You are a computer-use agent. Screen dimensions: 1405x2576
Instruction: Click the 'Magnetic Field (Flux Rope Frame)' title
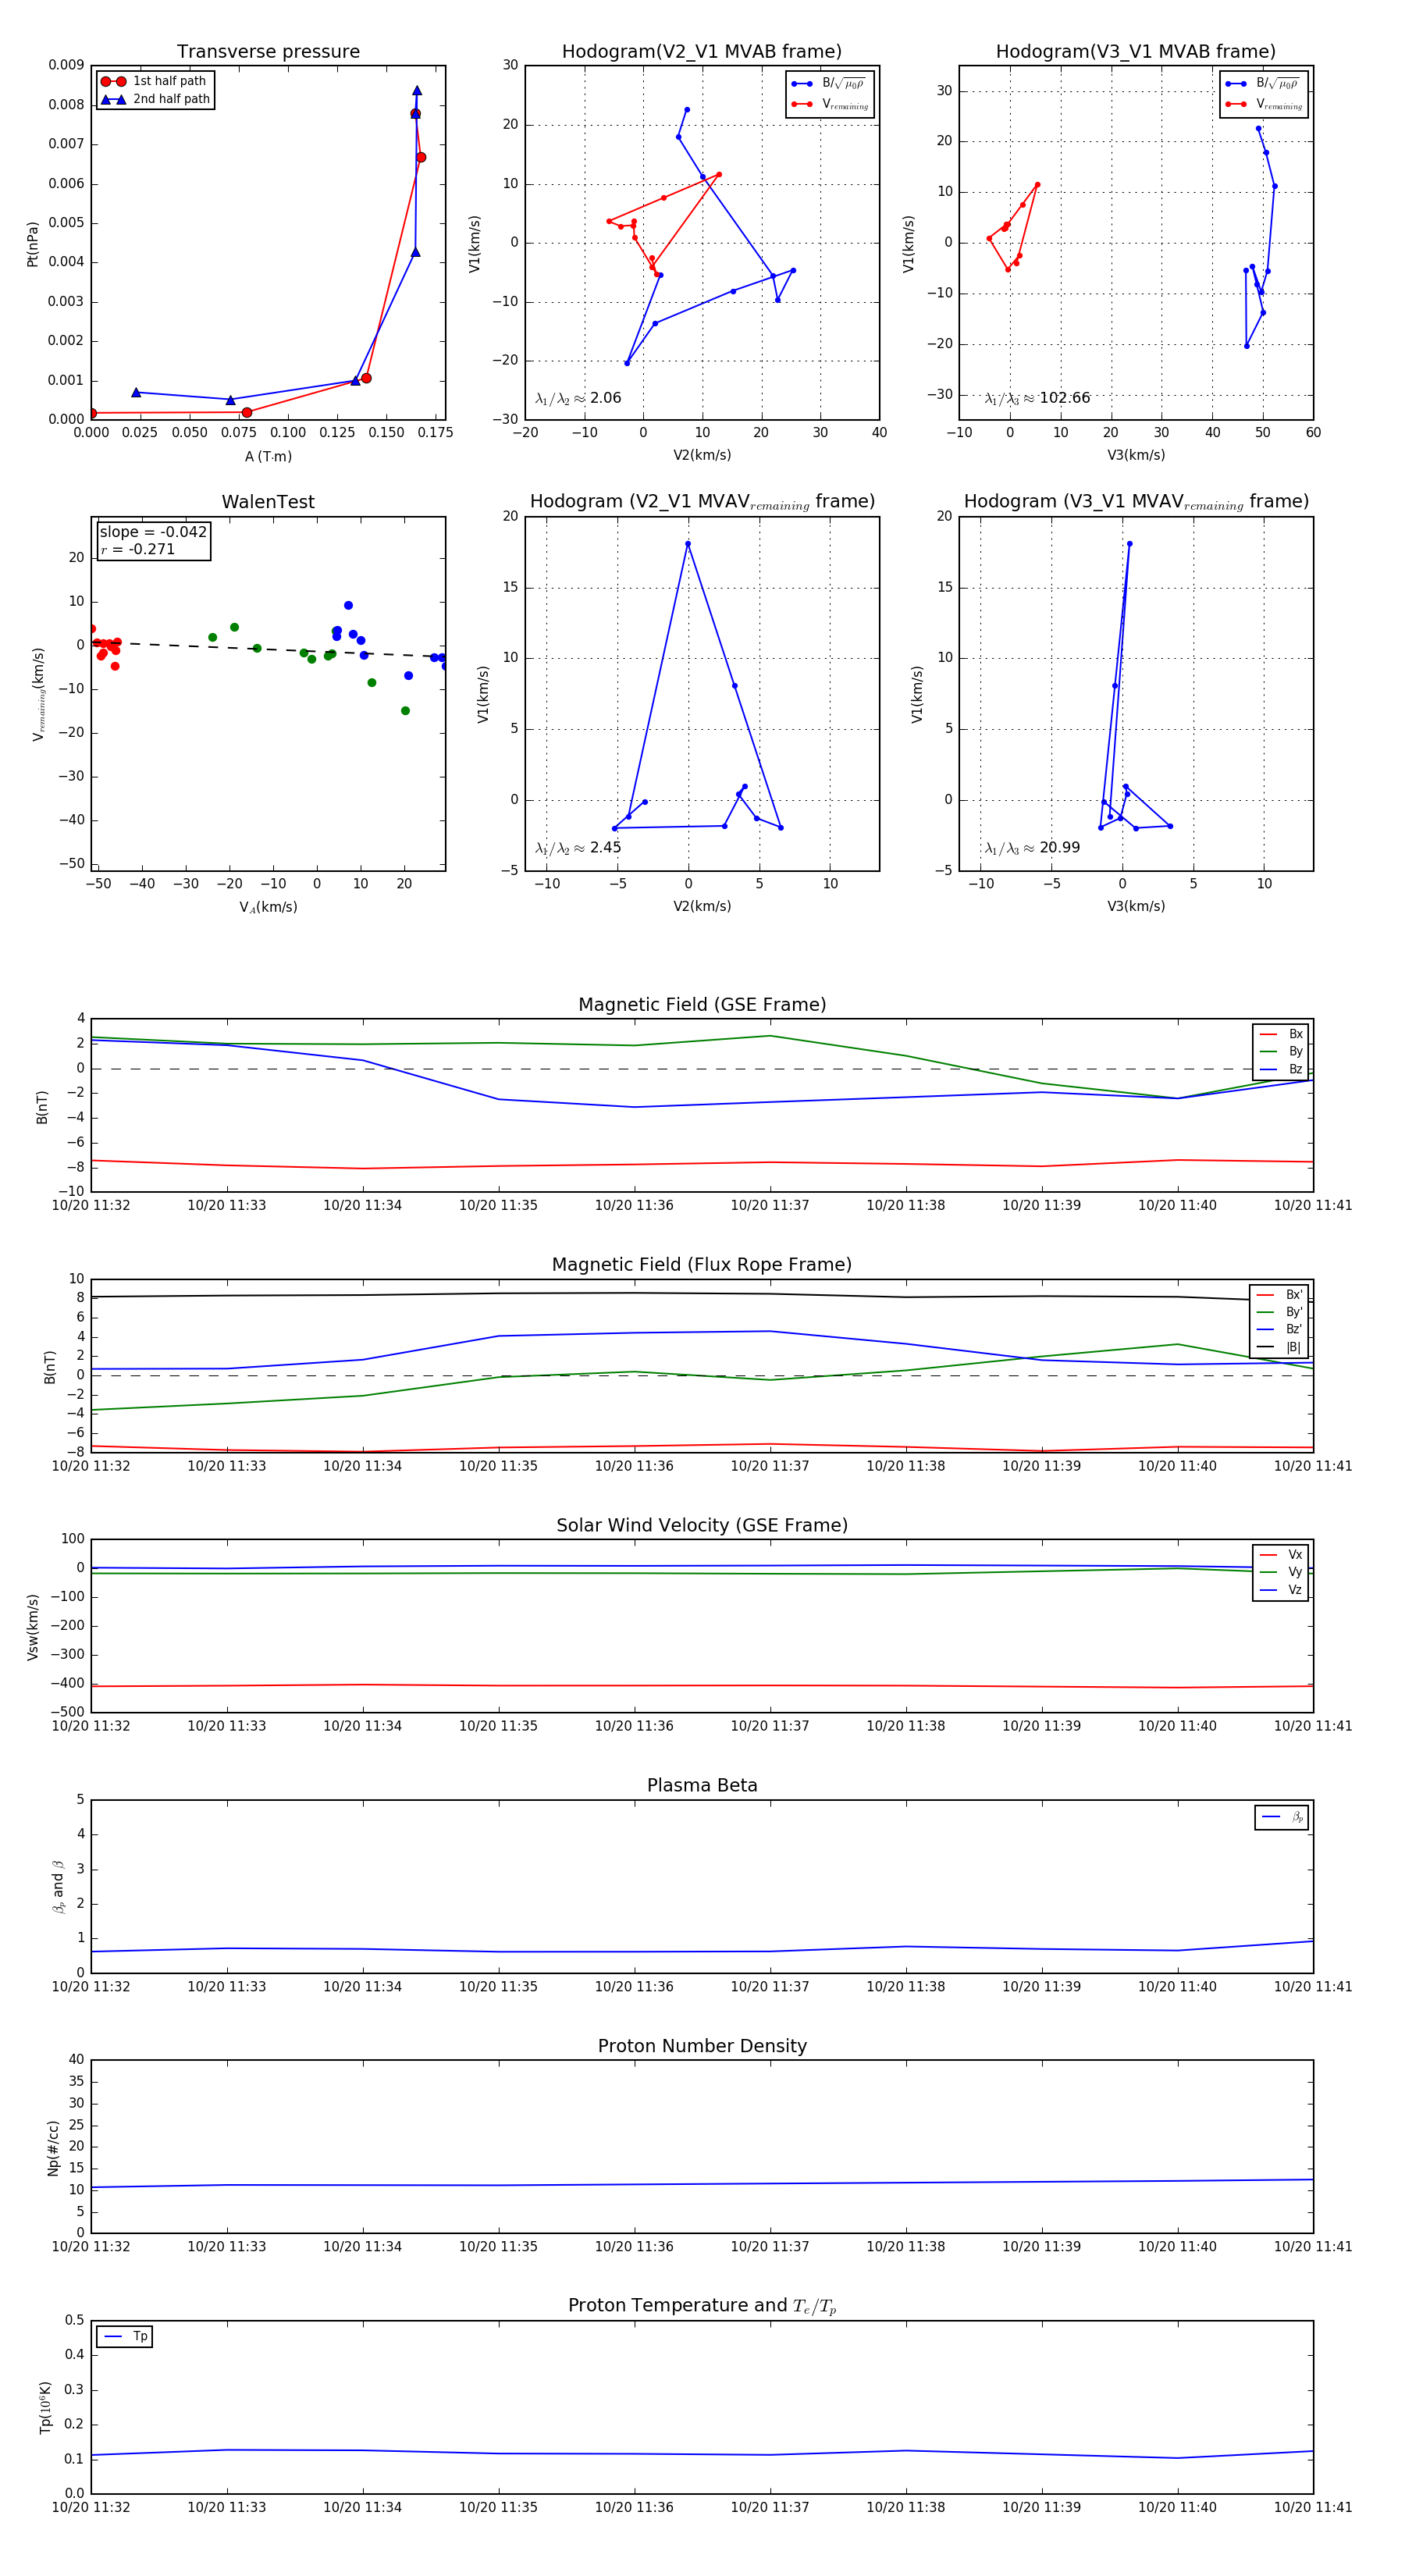[x=702, y=1264]
